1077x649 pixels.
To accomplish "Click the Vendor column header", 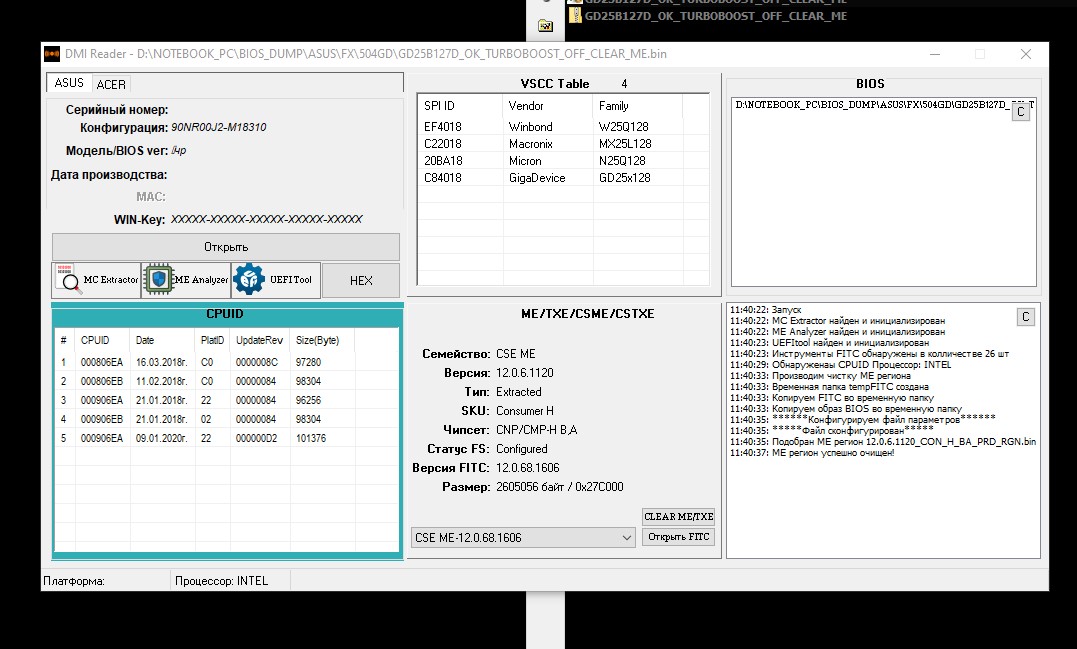I will (547, 106).
